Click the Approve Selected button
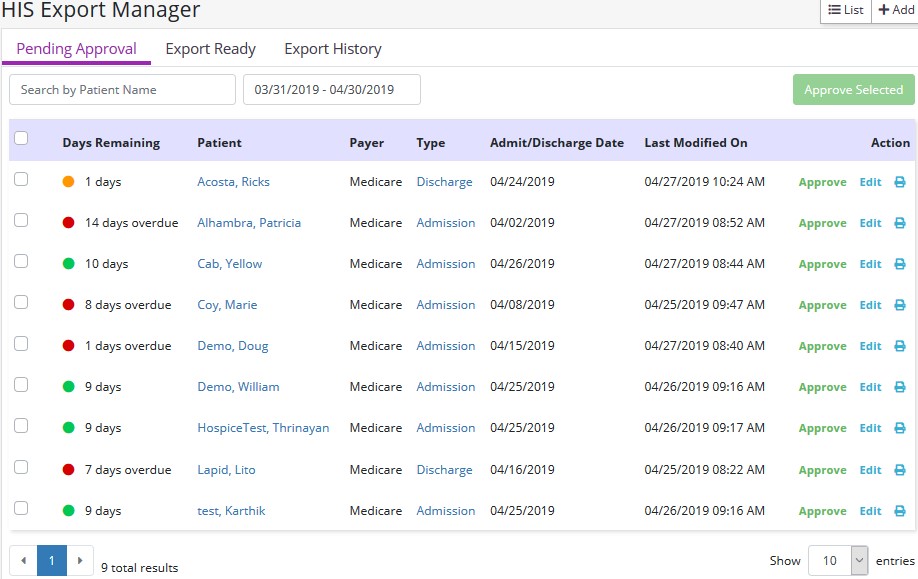Screen dimensions: 918x579 pos(853,90)
